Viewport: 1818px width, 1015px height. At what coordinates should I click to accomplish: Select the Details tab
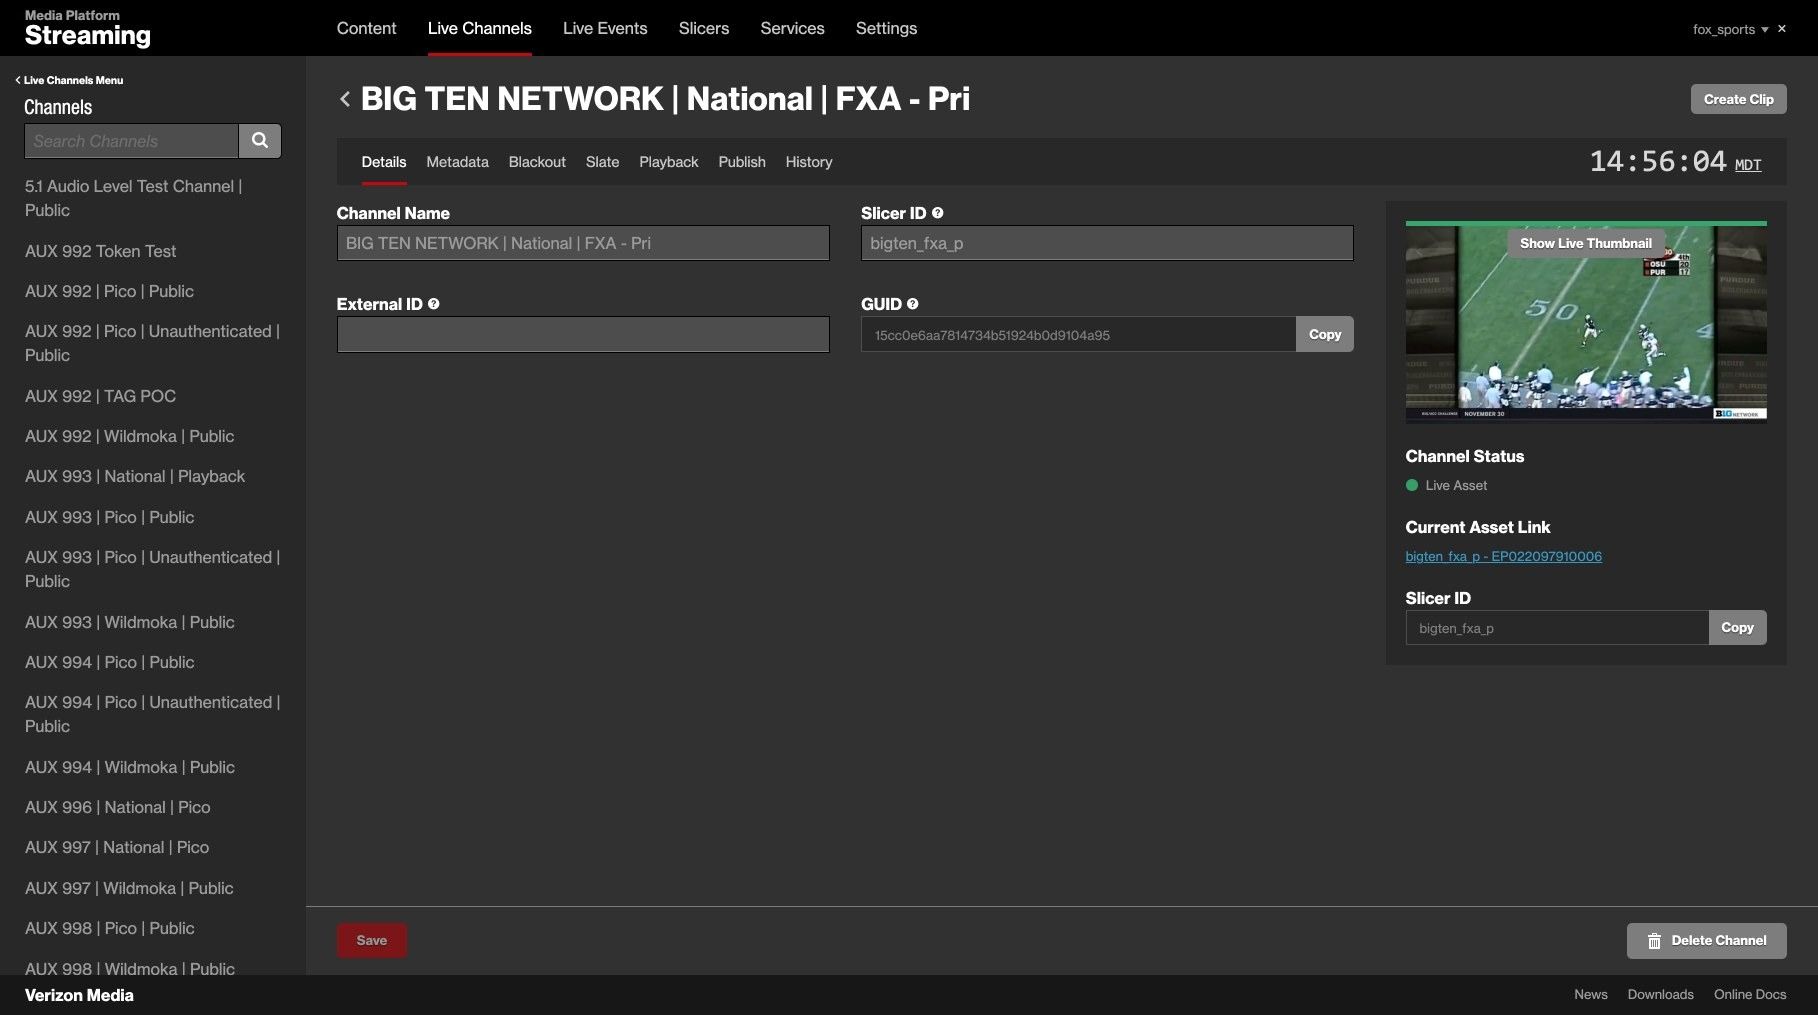click(384, 162)
